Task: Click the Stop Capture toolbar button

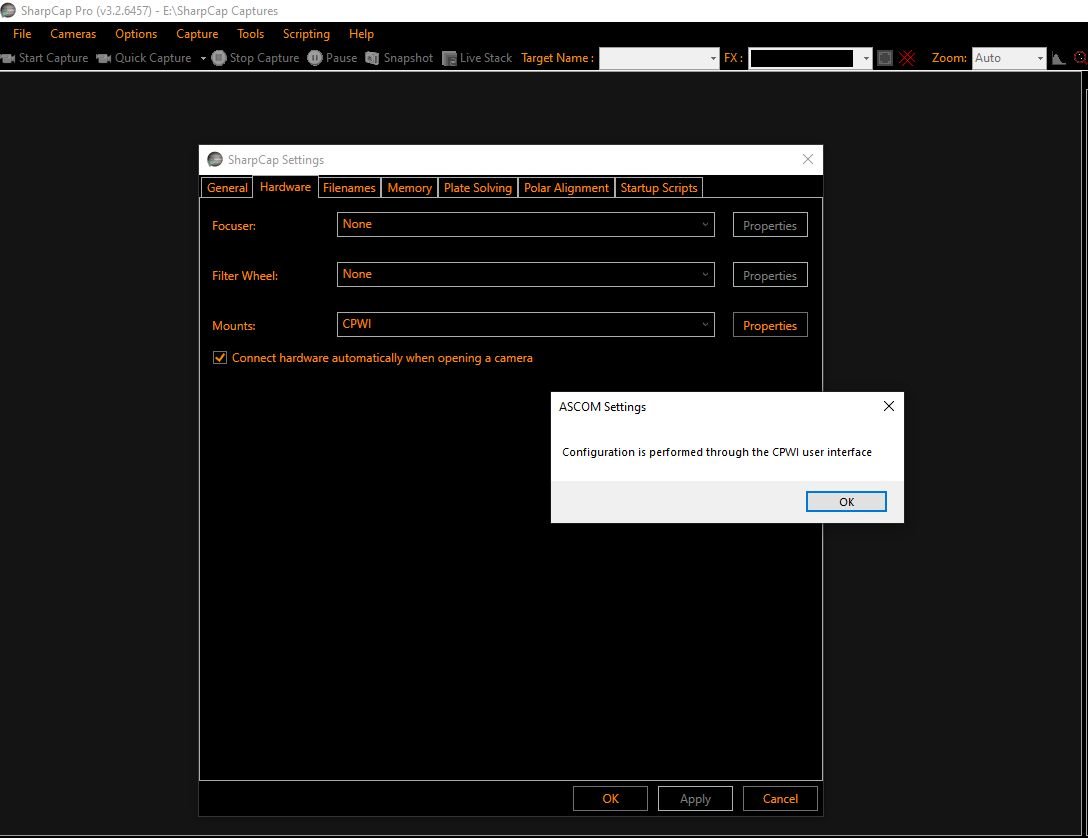Action: 255,58
